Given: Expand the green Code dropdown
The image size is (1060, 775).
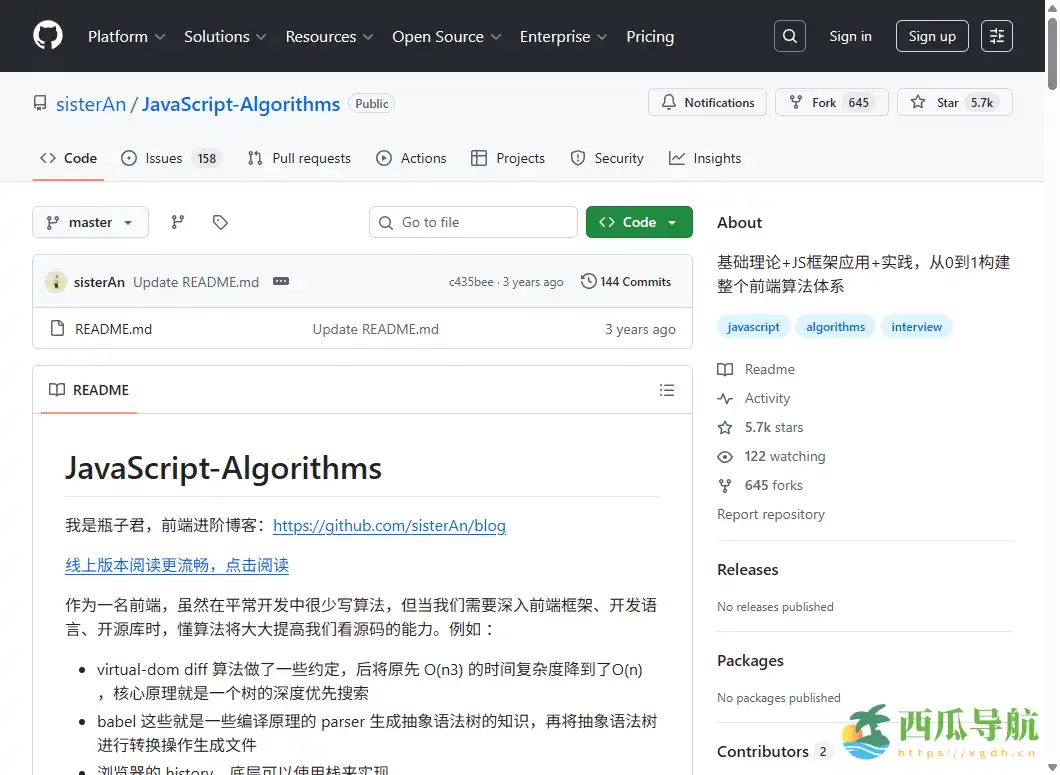Looking at the screenshot, I should click(x=639, y=222).
